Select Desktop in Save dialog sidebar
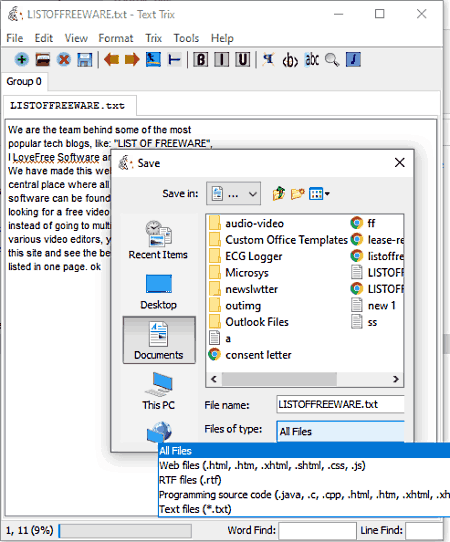The image size is (450, 542). point(158,292)
